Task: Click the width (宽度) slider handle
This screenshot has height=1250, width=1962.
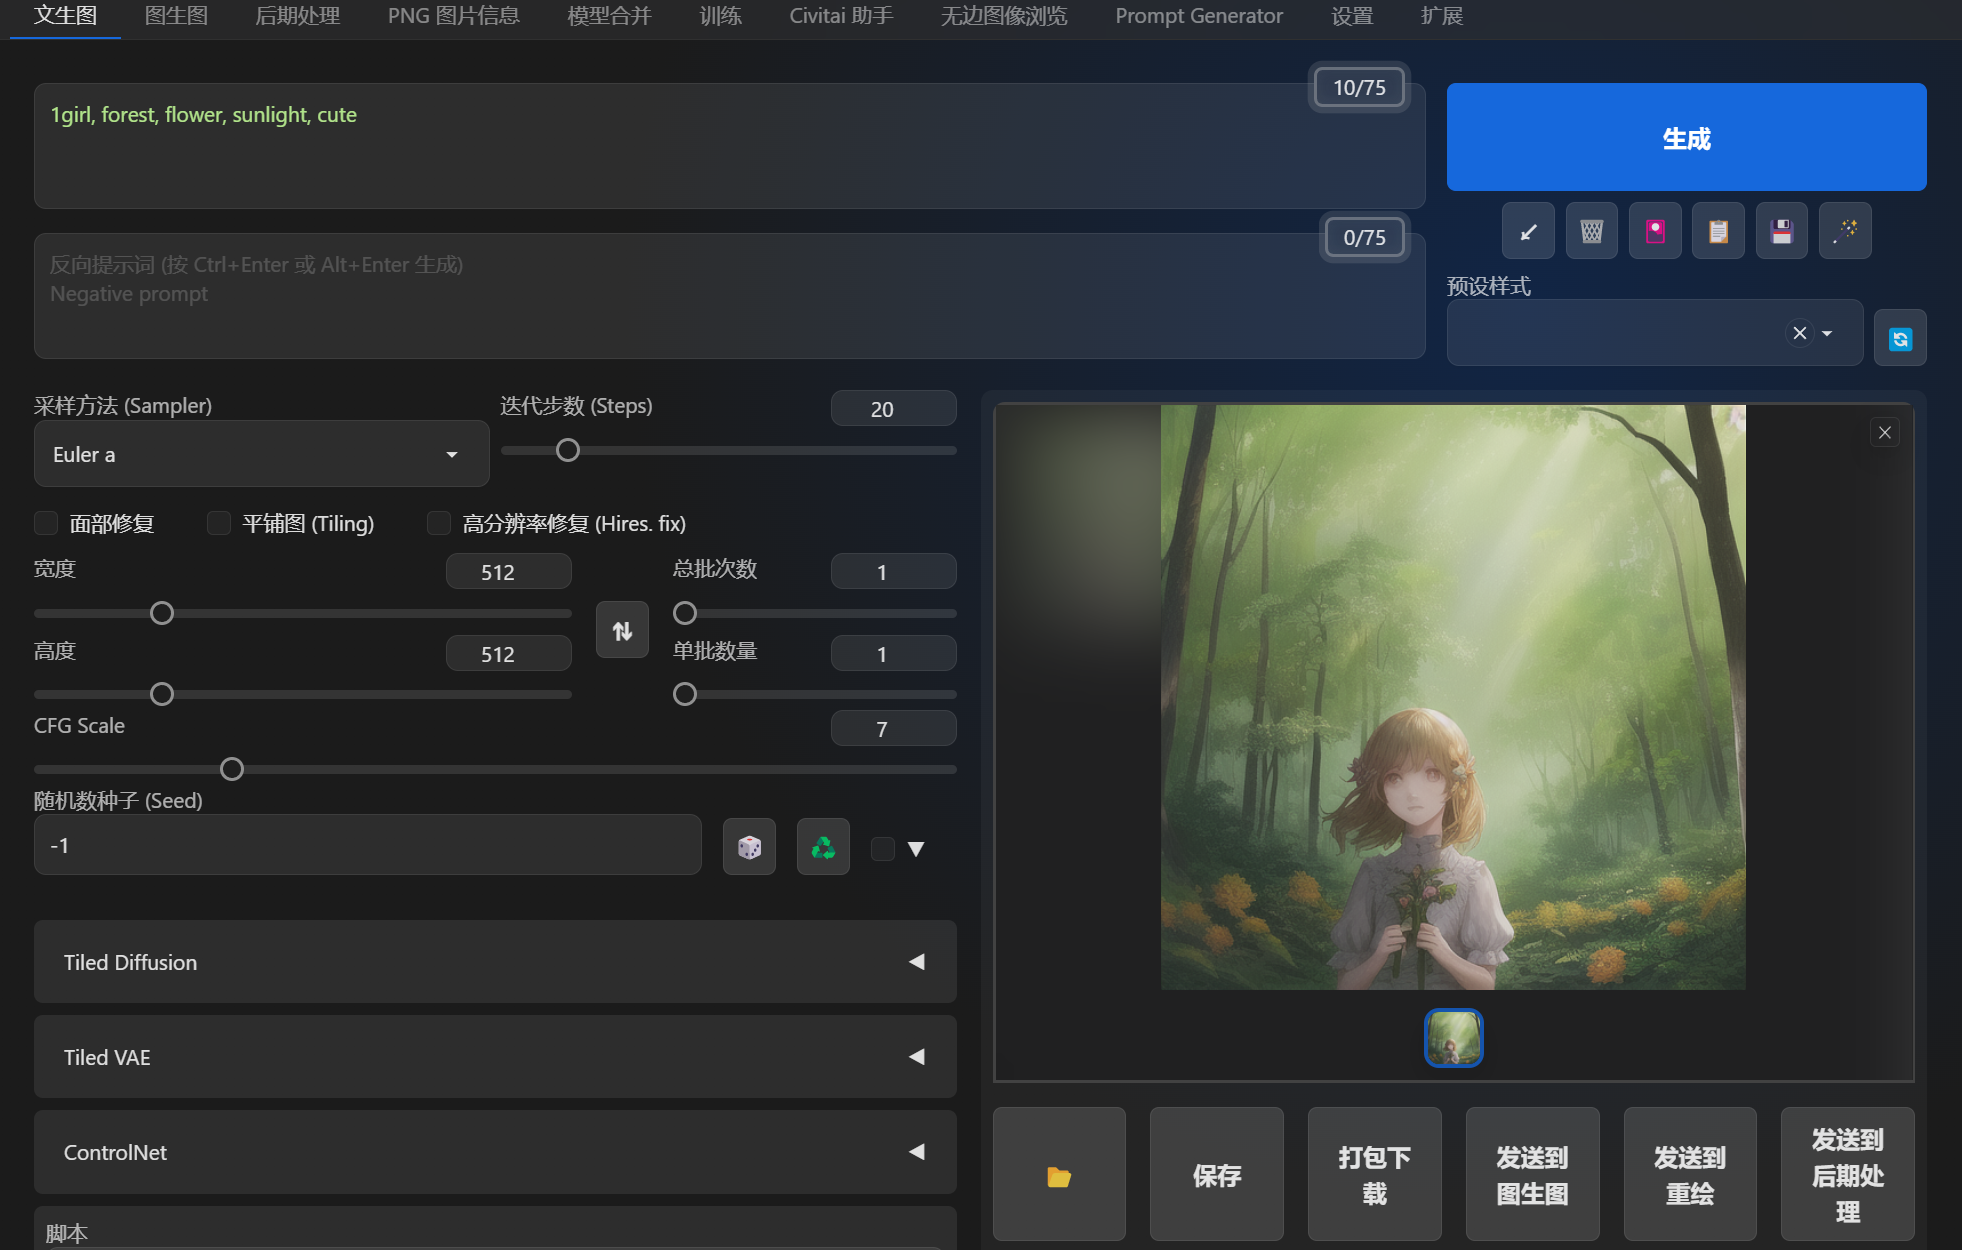Action: 161,613
